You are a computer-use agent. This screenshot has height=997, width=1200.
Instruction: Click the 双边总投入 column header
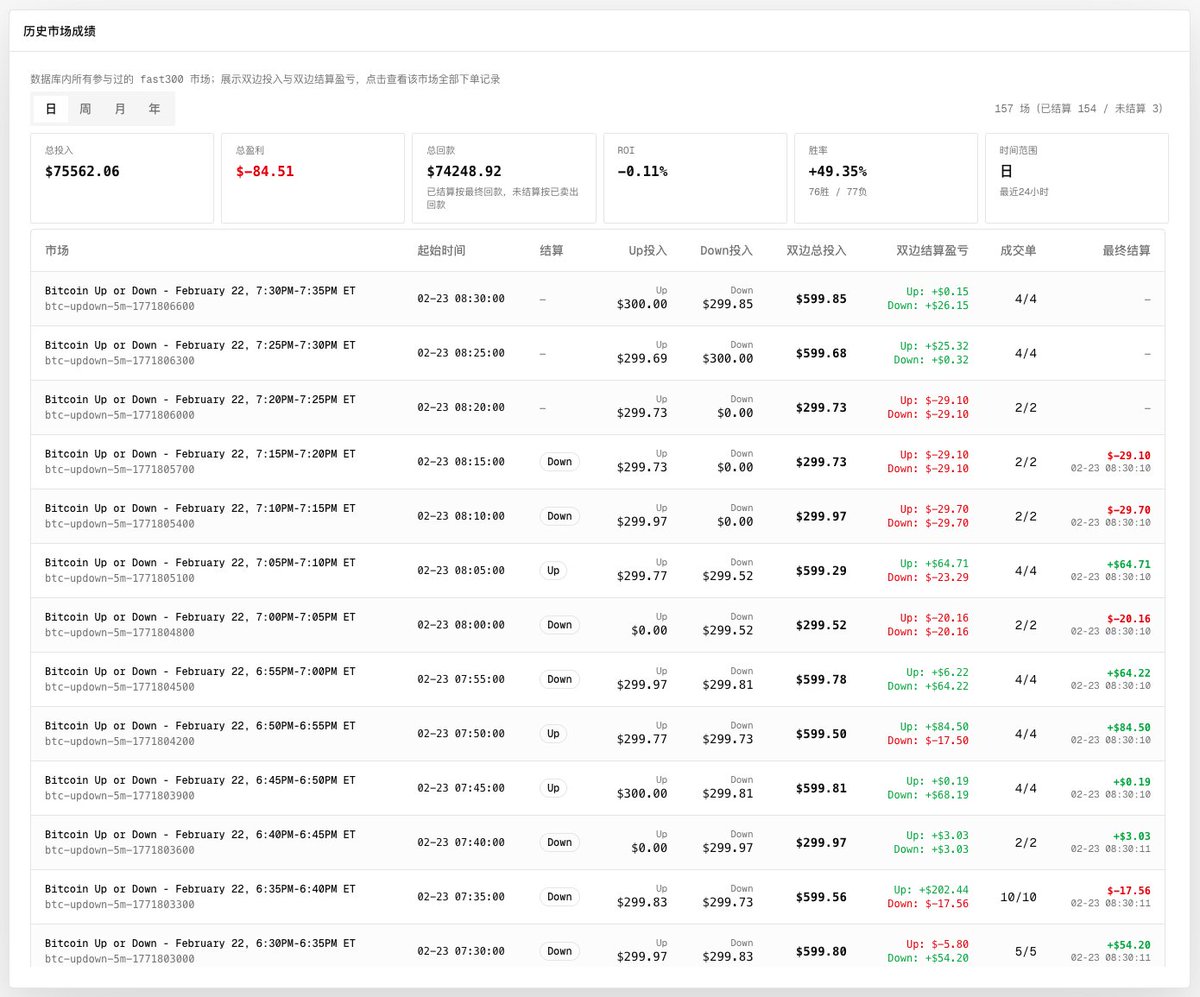816,250
